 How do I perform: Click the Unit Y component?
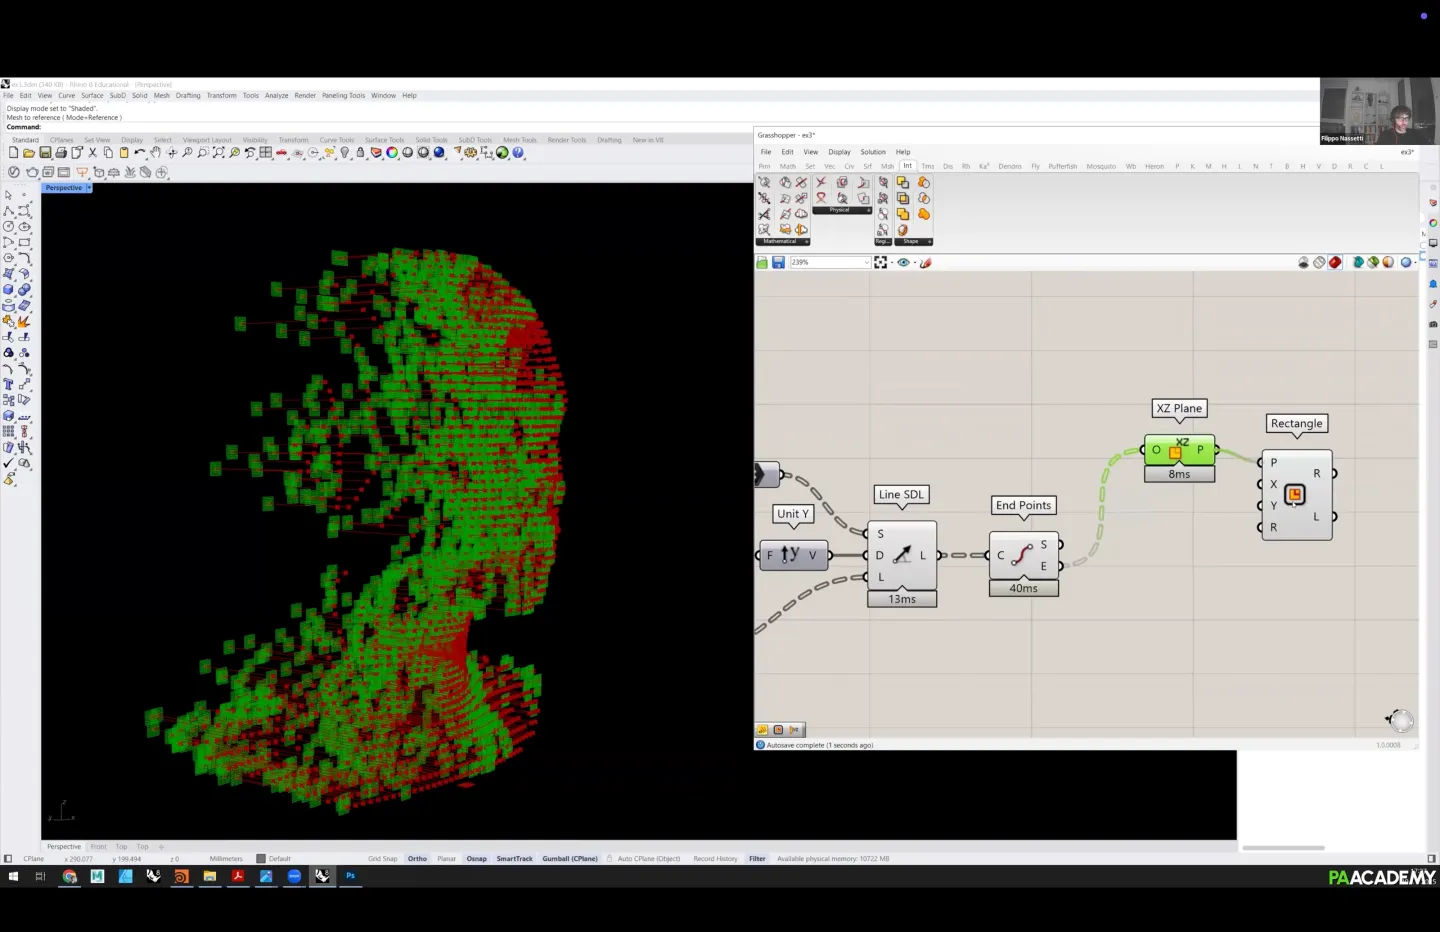click(792, 555)
